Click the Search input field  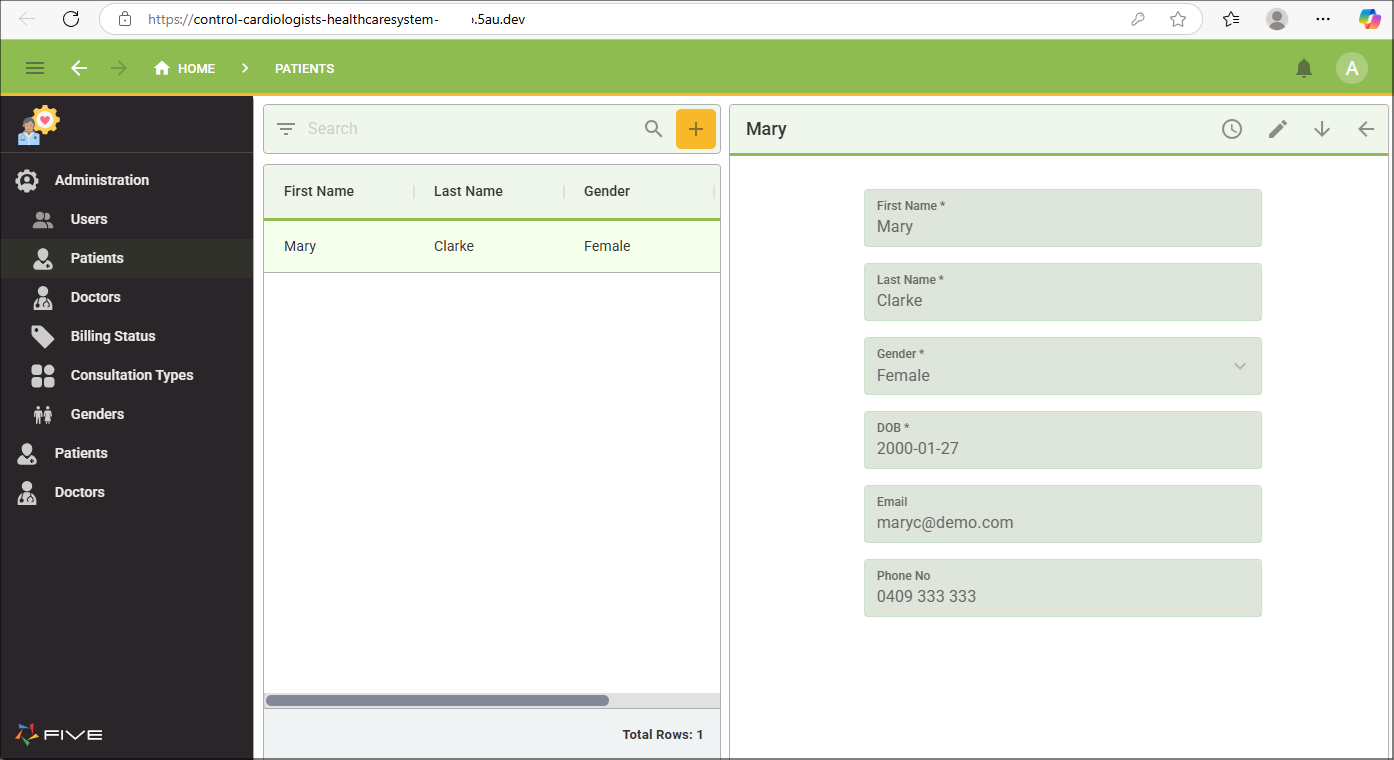click(x=470, y=129)
